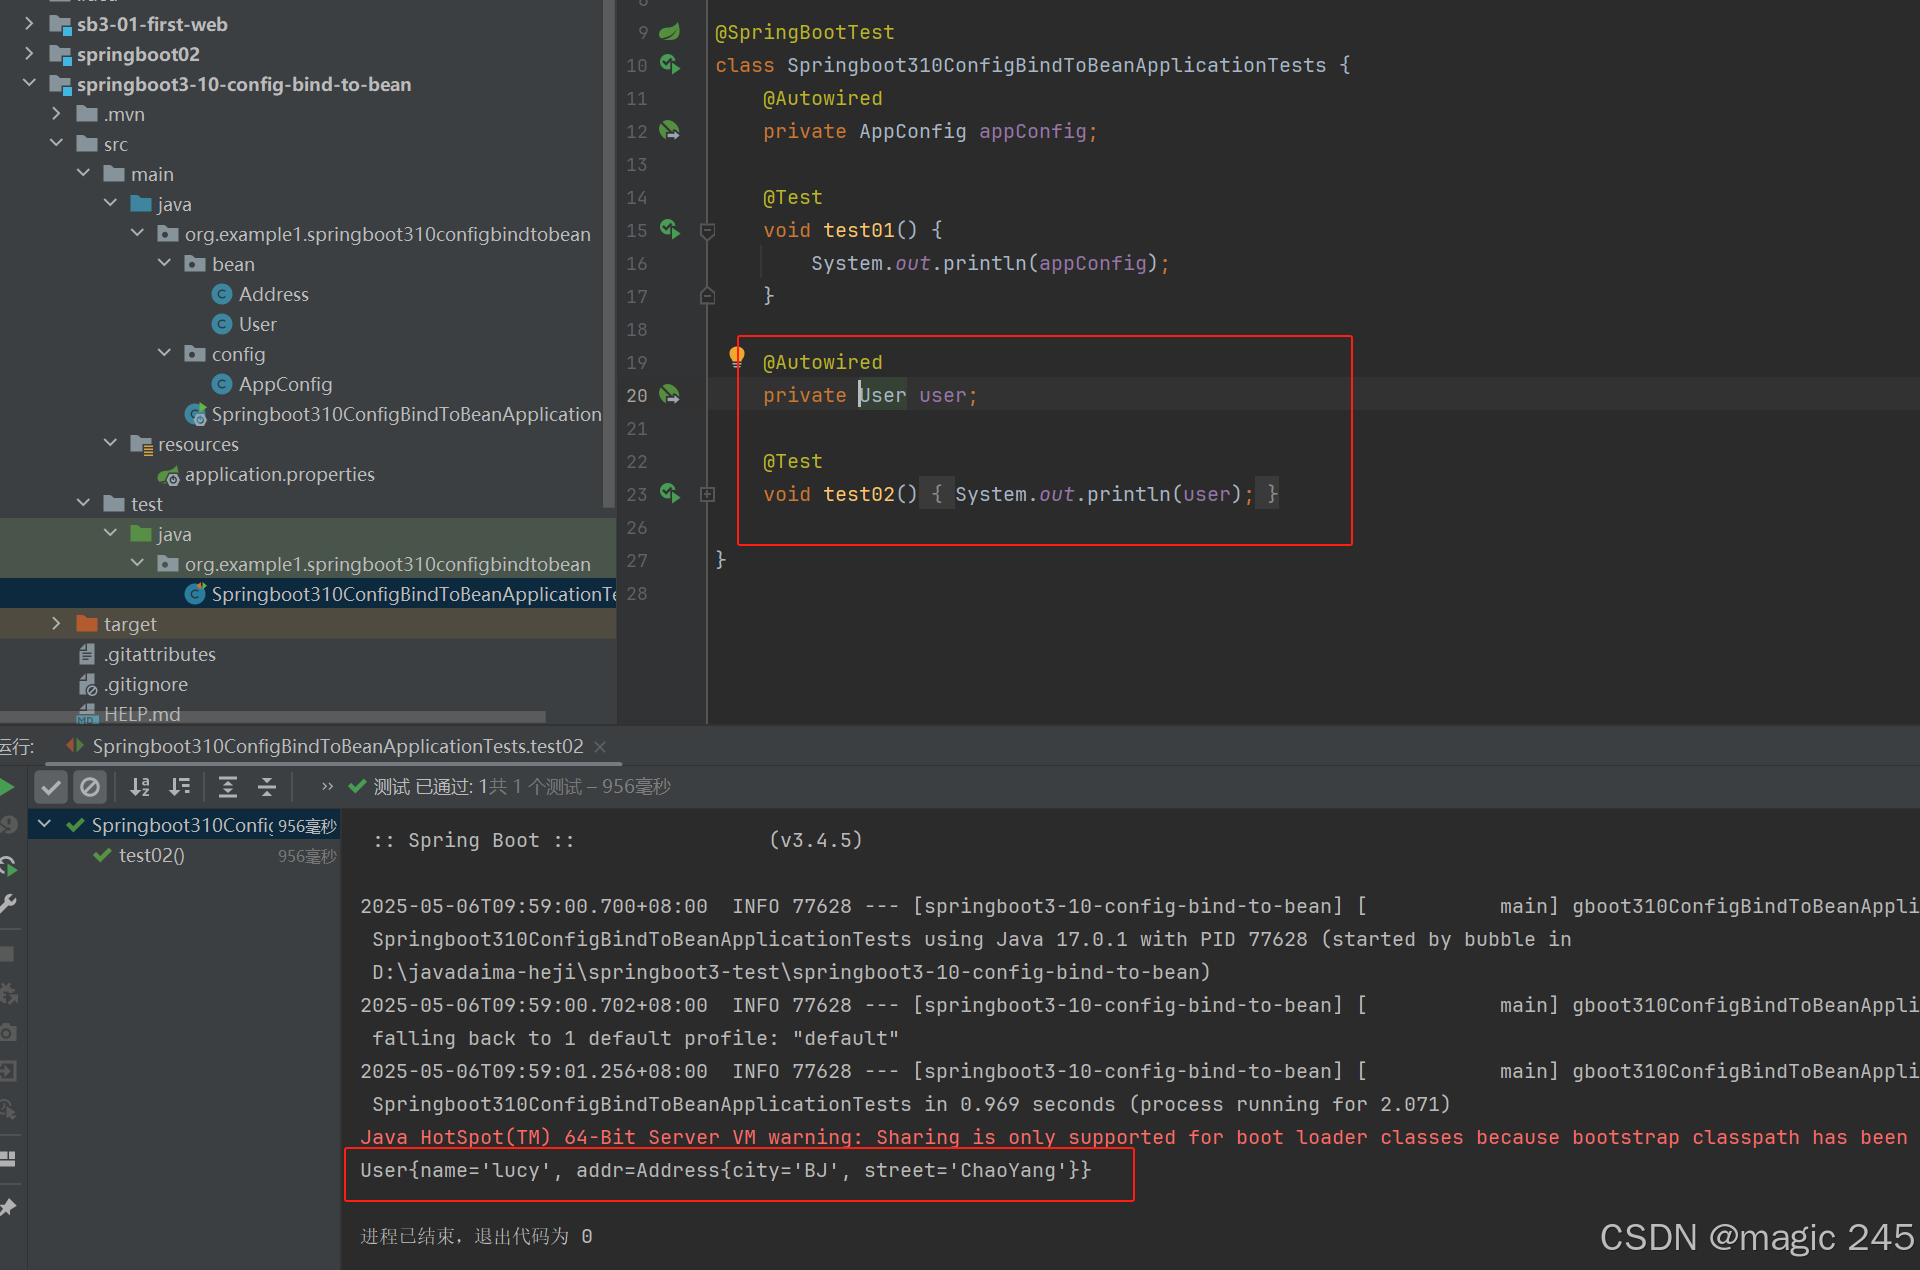Viewport: 1920px width, 1270px height.
Task: Click the run test gutter icon beside test01
Action: (x=670, y=230)
